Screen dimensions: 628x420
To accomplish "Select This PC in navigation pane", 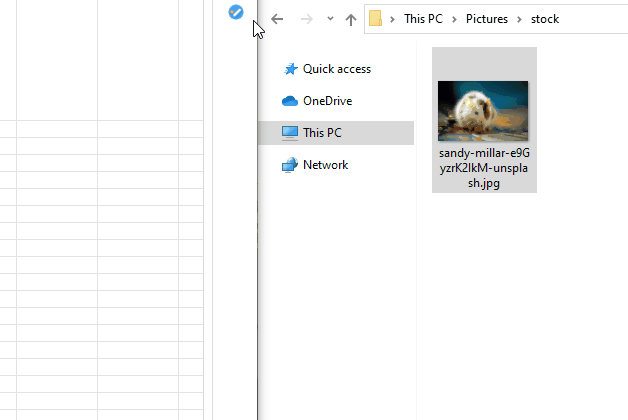I will (x=336, y=133).
